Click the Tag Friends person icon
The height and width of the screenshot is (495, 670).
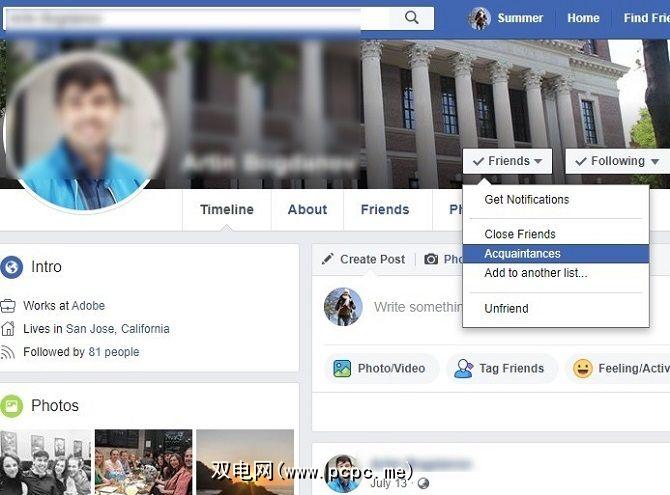click(x=464, y=368)
